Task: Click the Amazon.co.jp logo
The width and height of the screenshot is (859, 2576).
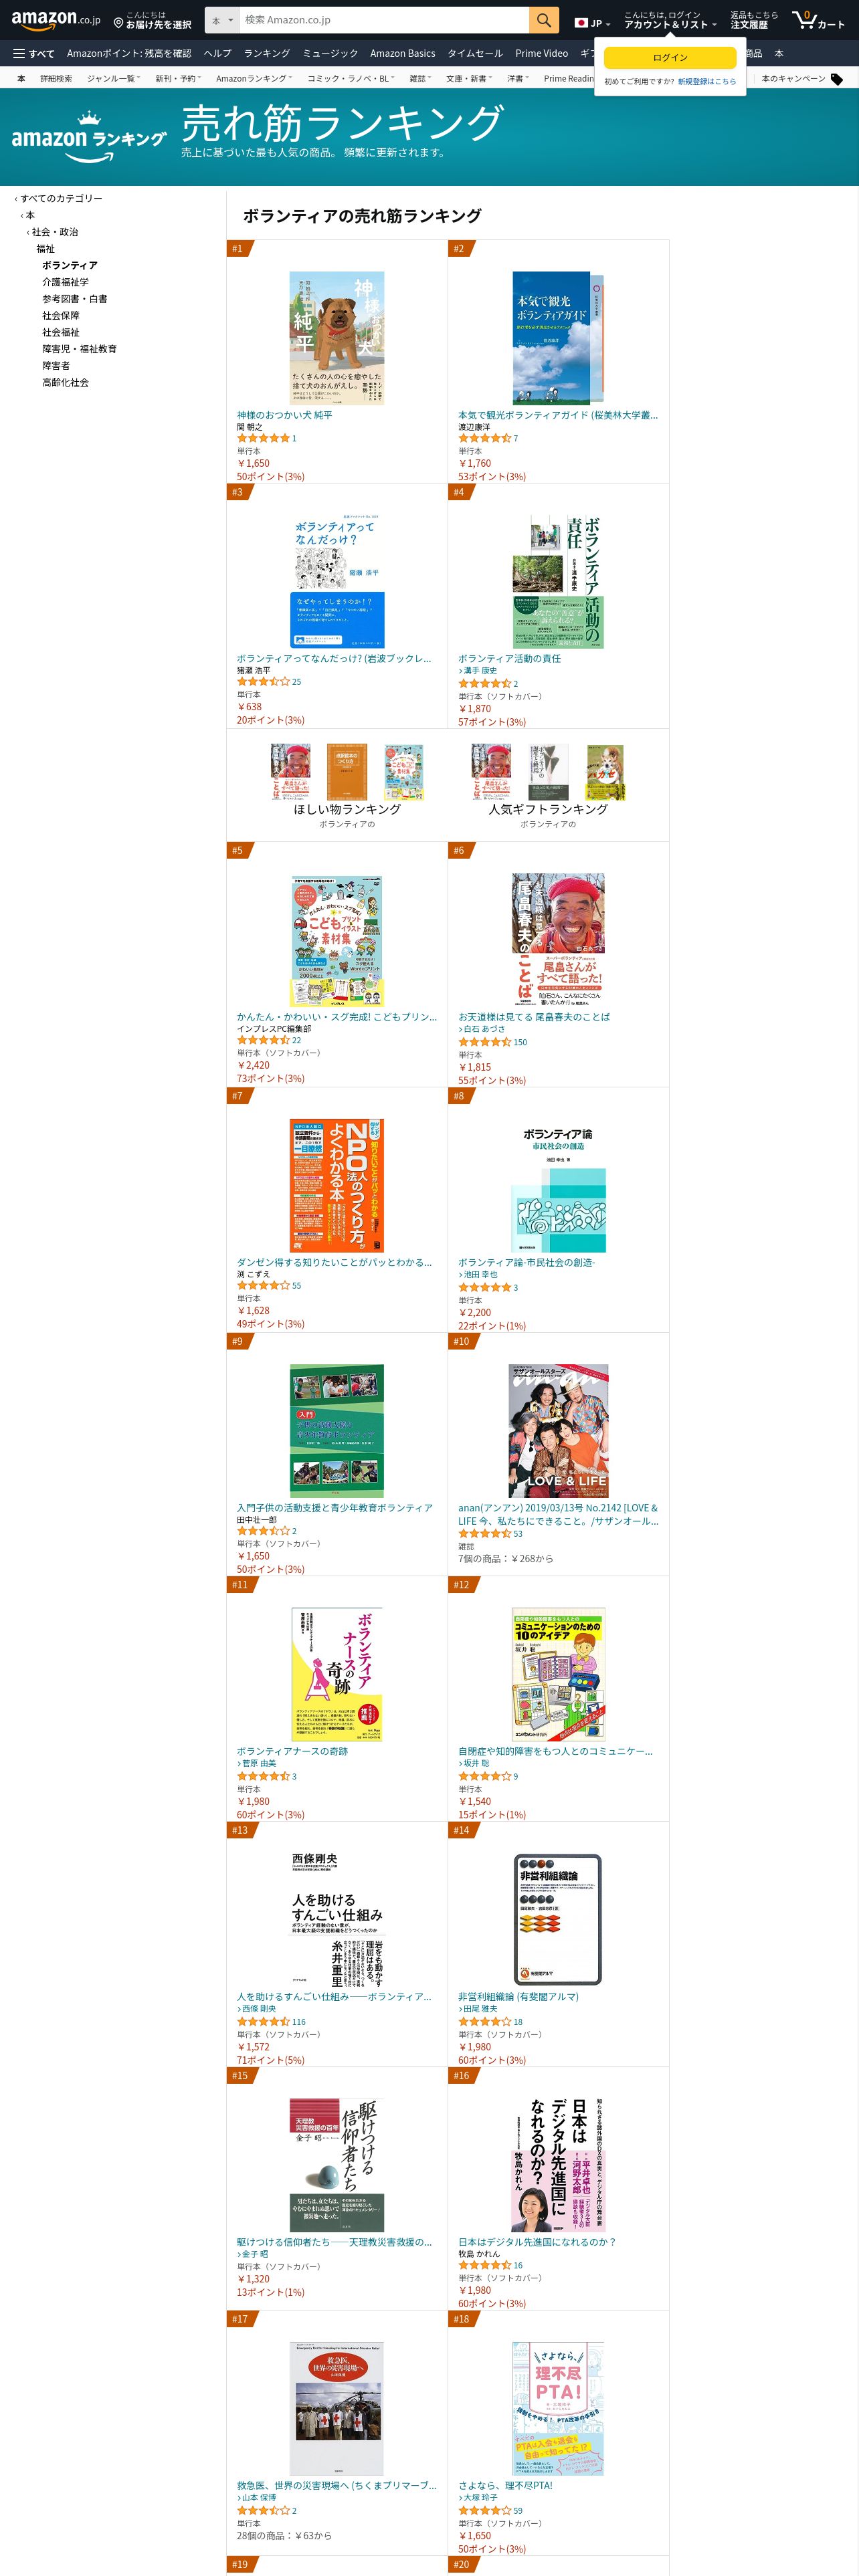Action: click(x=56, y=19)
